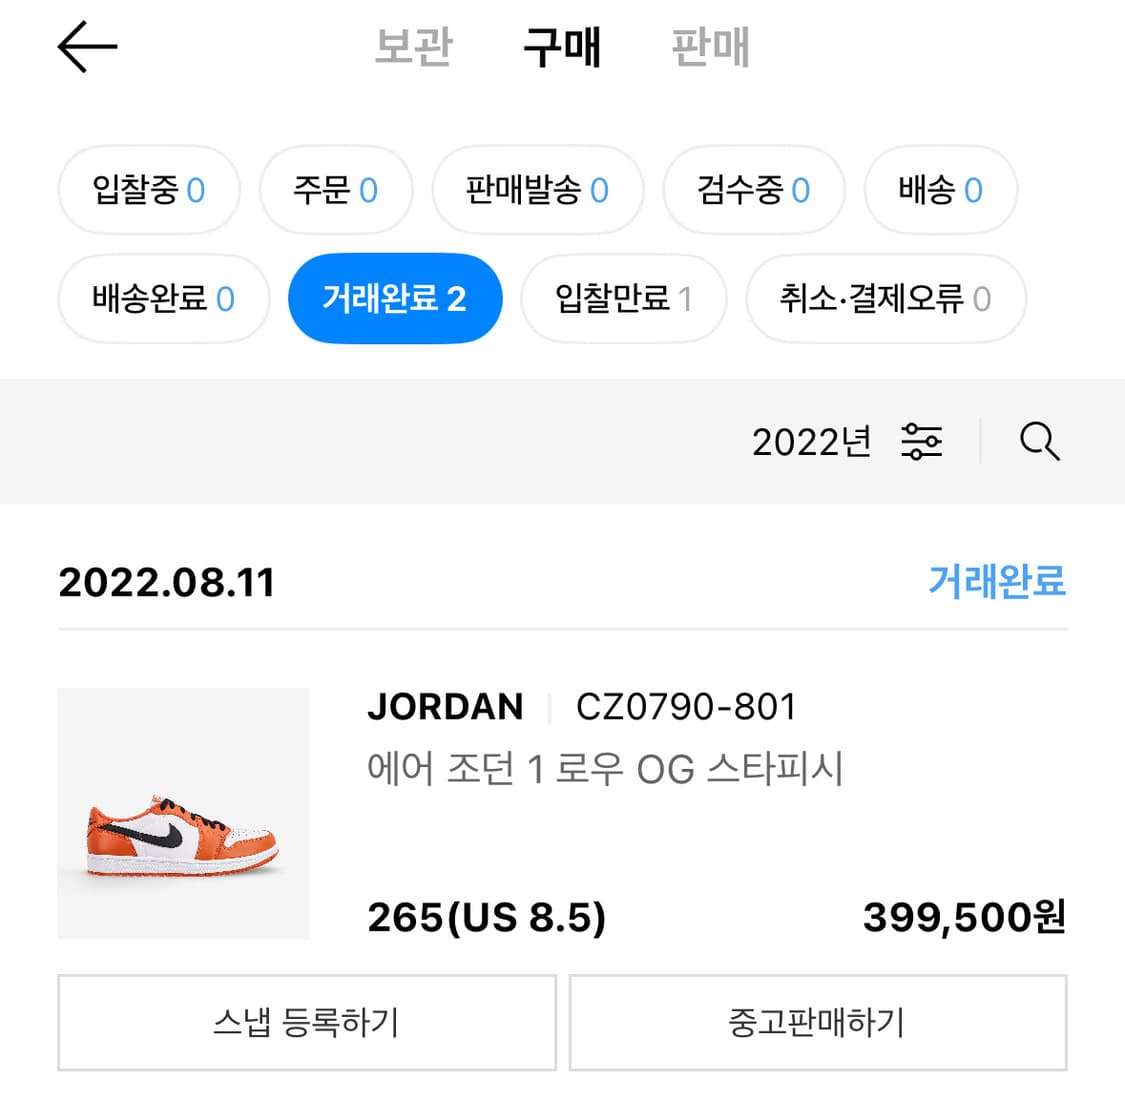Select the 판매발송 filter chip
The width and height of the screenshot is (1125, 1118).
click(538, 191)
